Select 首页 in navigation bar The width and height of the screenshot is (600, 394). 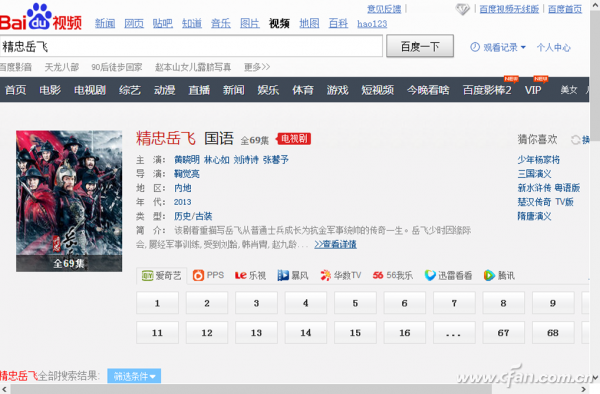tap(15, 90)
